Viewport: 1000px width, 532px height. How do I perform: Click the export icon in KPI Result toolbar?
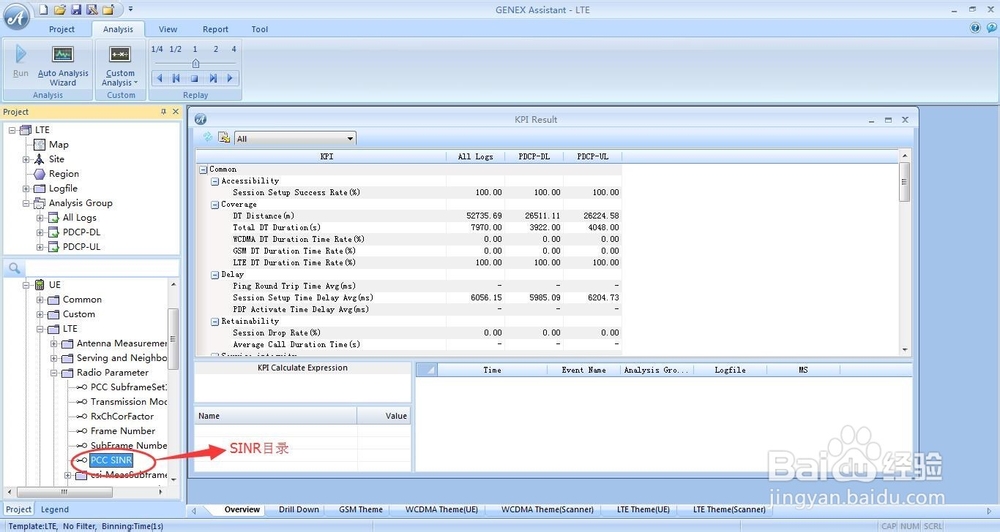[224, 137]
